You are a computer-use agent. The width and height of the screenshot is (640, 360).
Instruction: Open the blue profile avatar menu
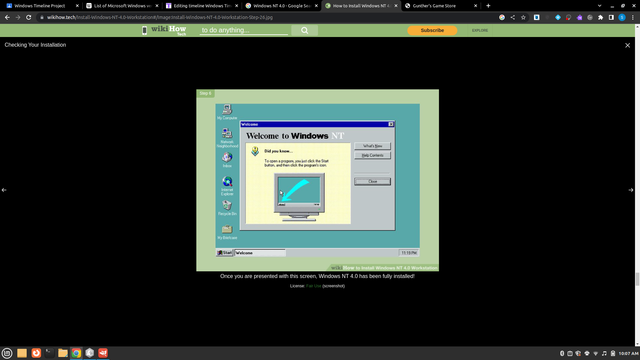point(622,18)
